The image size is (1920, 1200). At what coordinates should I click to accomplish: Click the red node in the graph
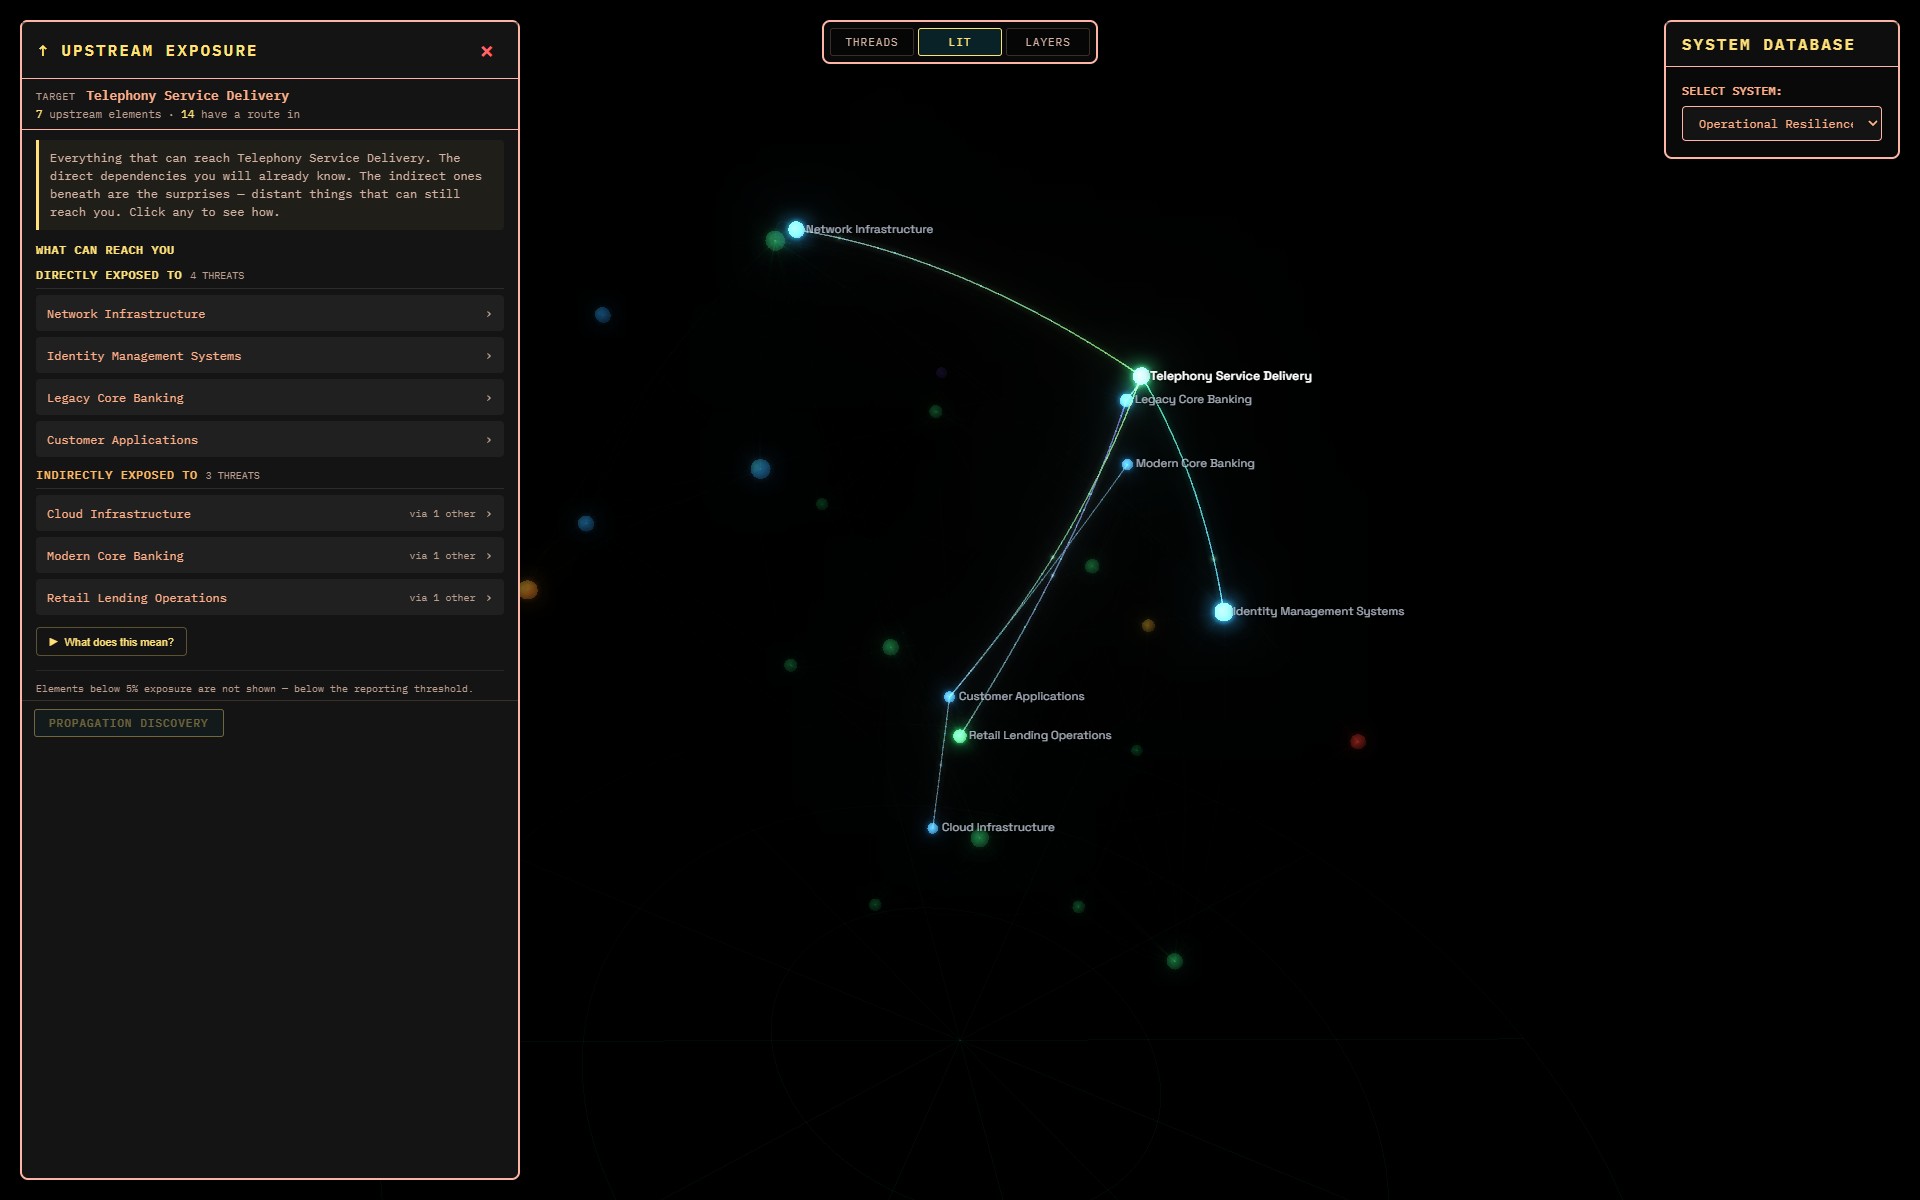1358,741
